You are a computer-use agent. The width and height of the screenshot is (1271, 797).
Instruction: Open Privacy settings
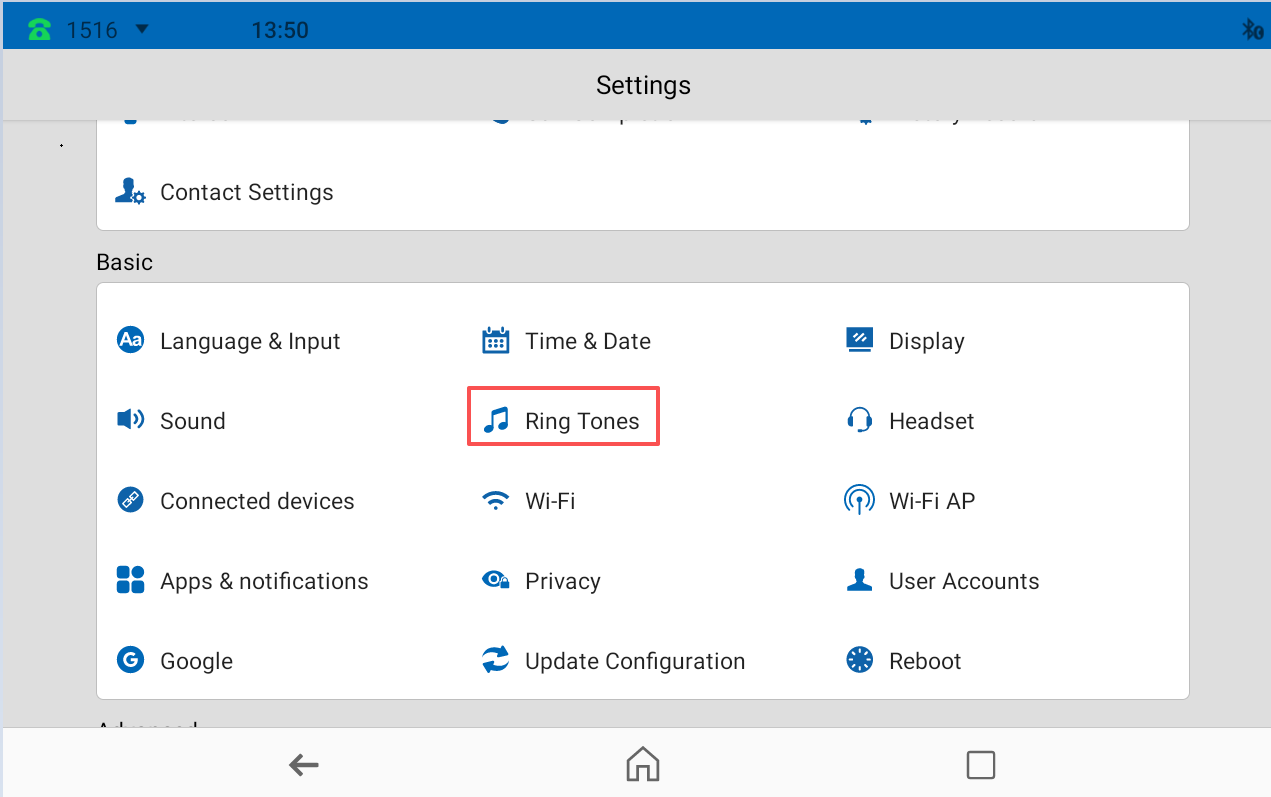click(x=562, y=581)
